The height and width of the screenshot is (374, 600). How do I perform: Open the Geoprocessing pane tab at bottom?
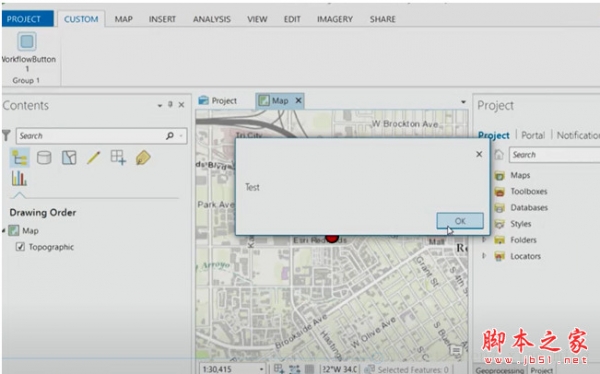click(499, 370)
